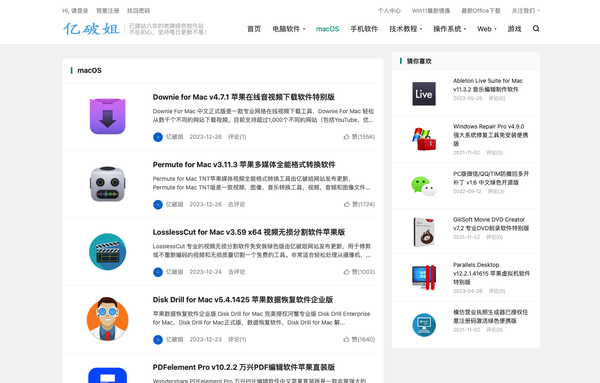
Task: Open the 个人中心 link
Action: [x=389, y=11]
